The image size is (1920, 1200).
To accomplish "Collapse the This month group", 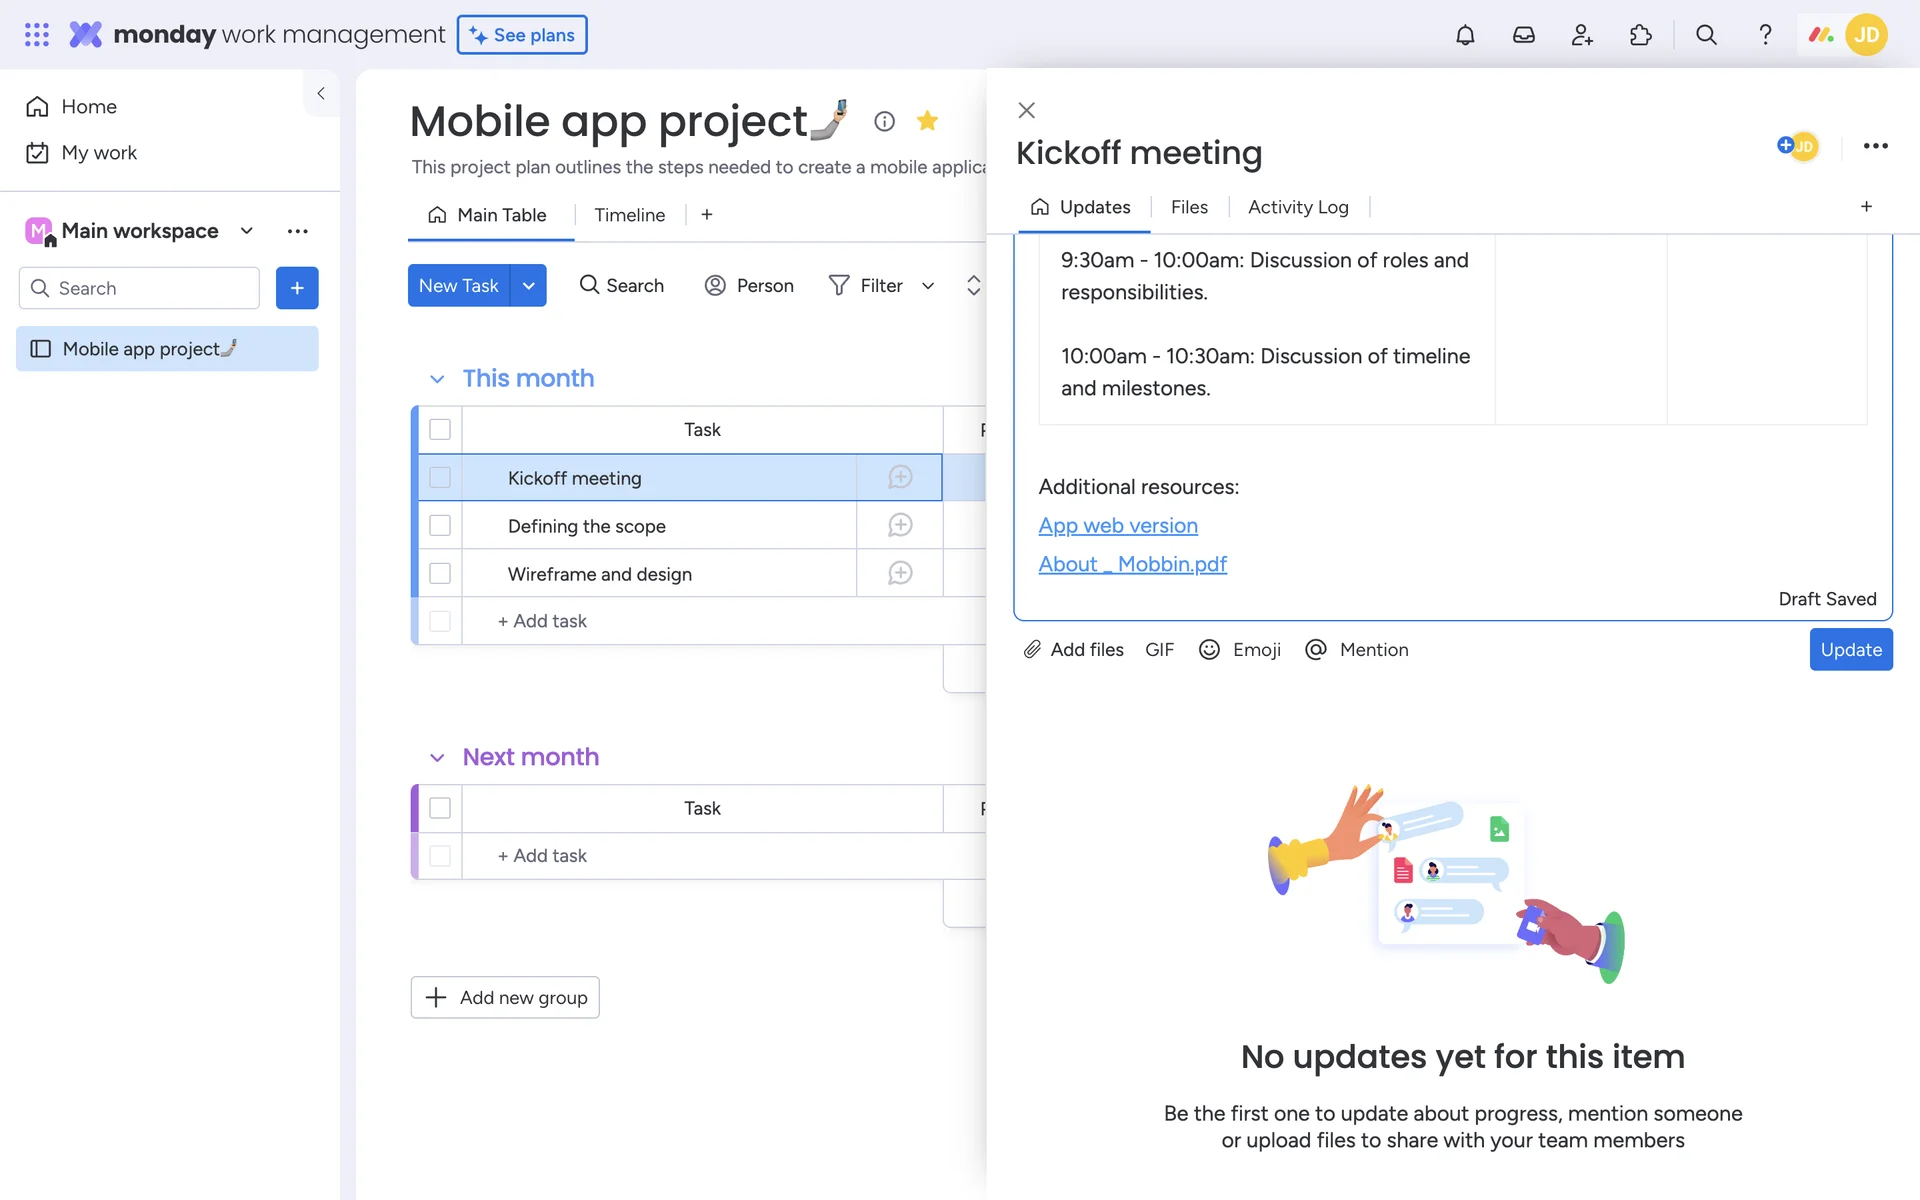I will 437,379.
